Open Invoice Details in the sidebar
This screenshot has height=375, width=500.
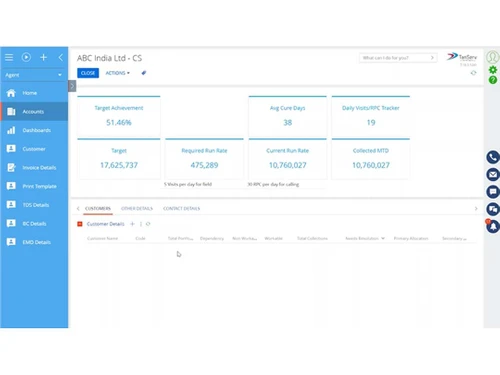point(34,168)
